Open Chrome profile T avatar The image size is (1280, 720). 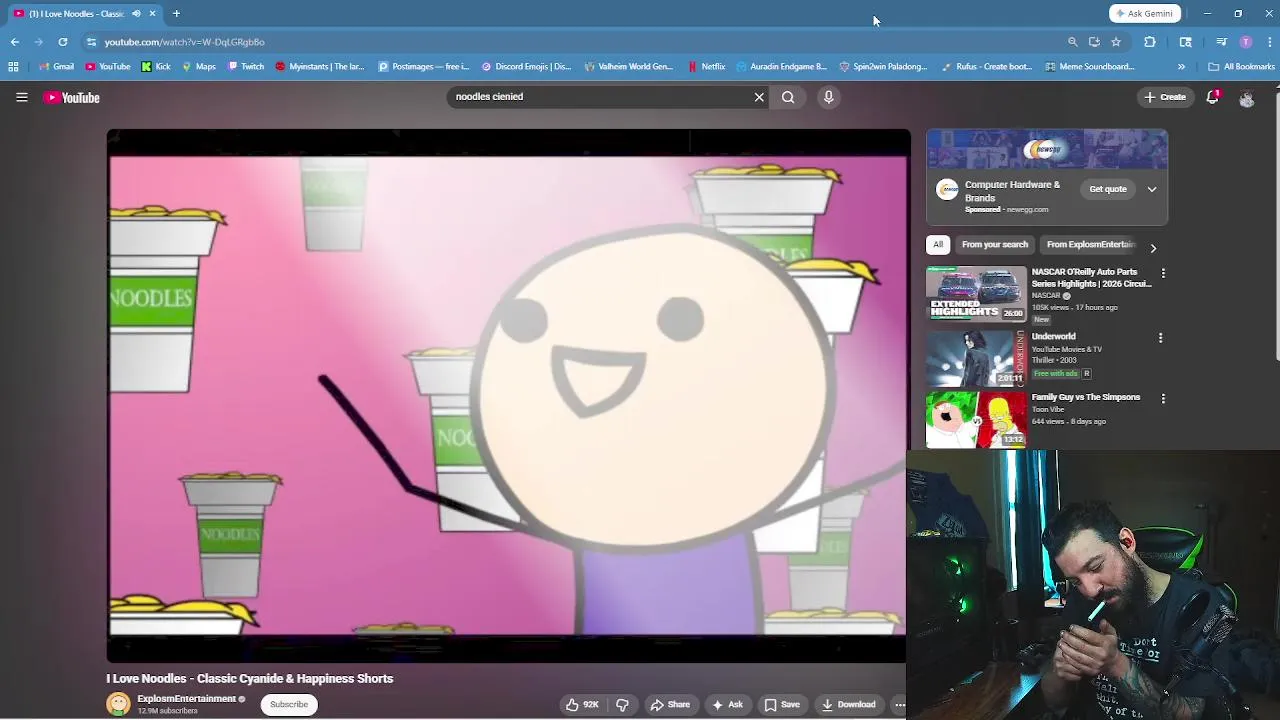1246,42
